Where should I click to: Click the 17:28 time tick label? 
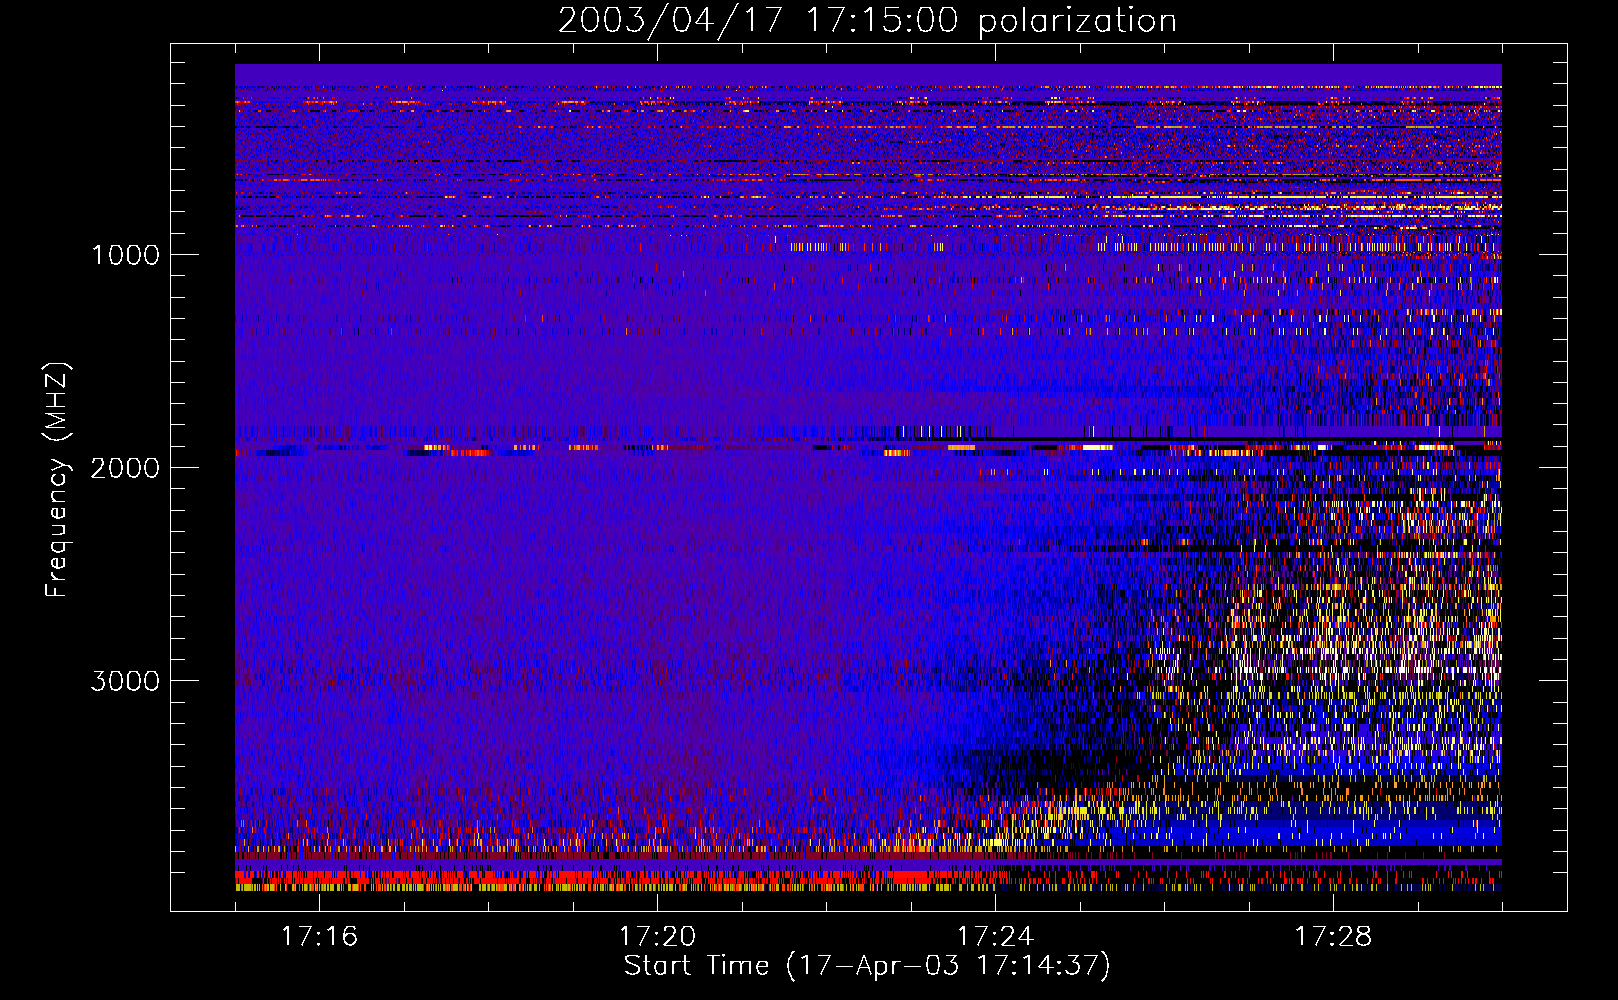pos(1333,937)
